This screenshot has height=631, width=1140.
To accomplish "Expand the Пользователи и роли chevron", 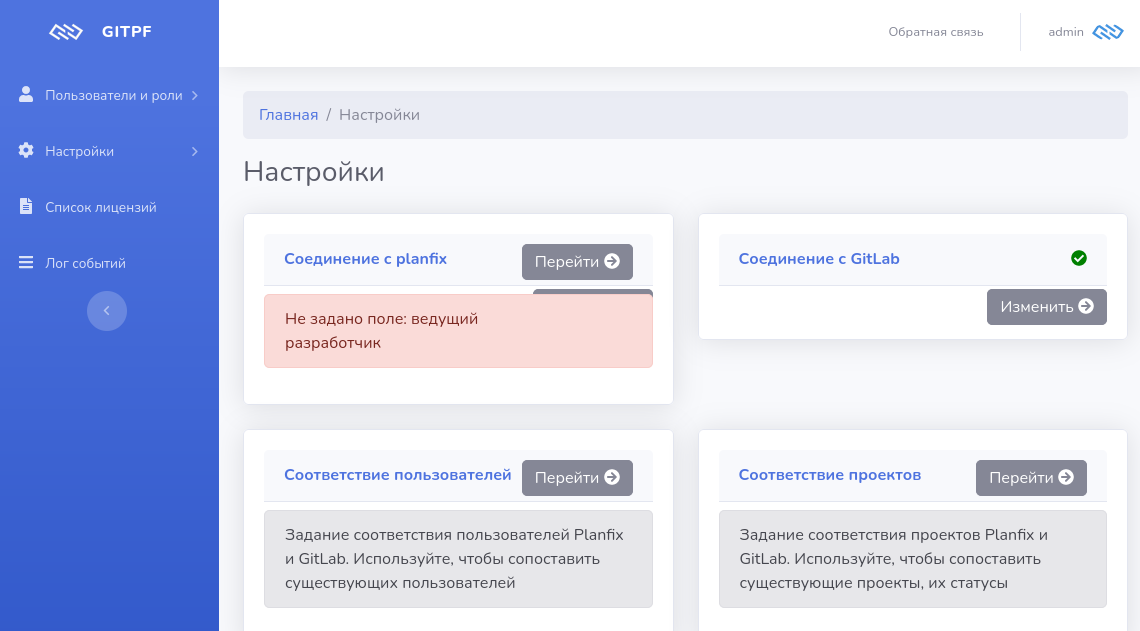I will point(195,95).
